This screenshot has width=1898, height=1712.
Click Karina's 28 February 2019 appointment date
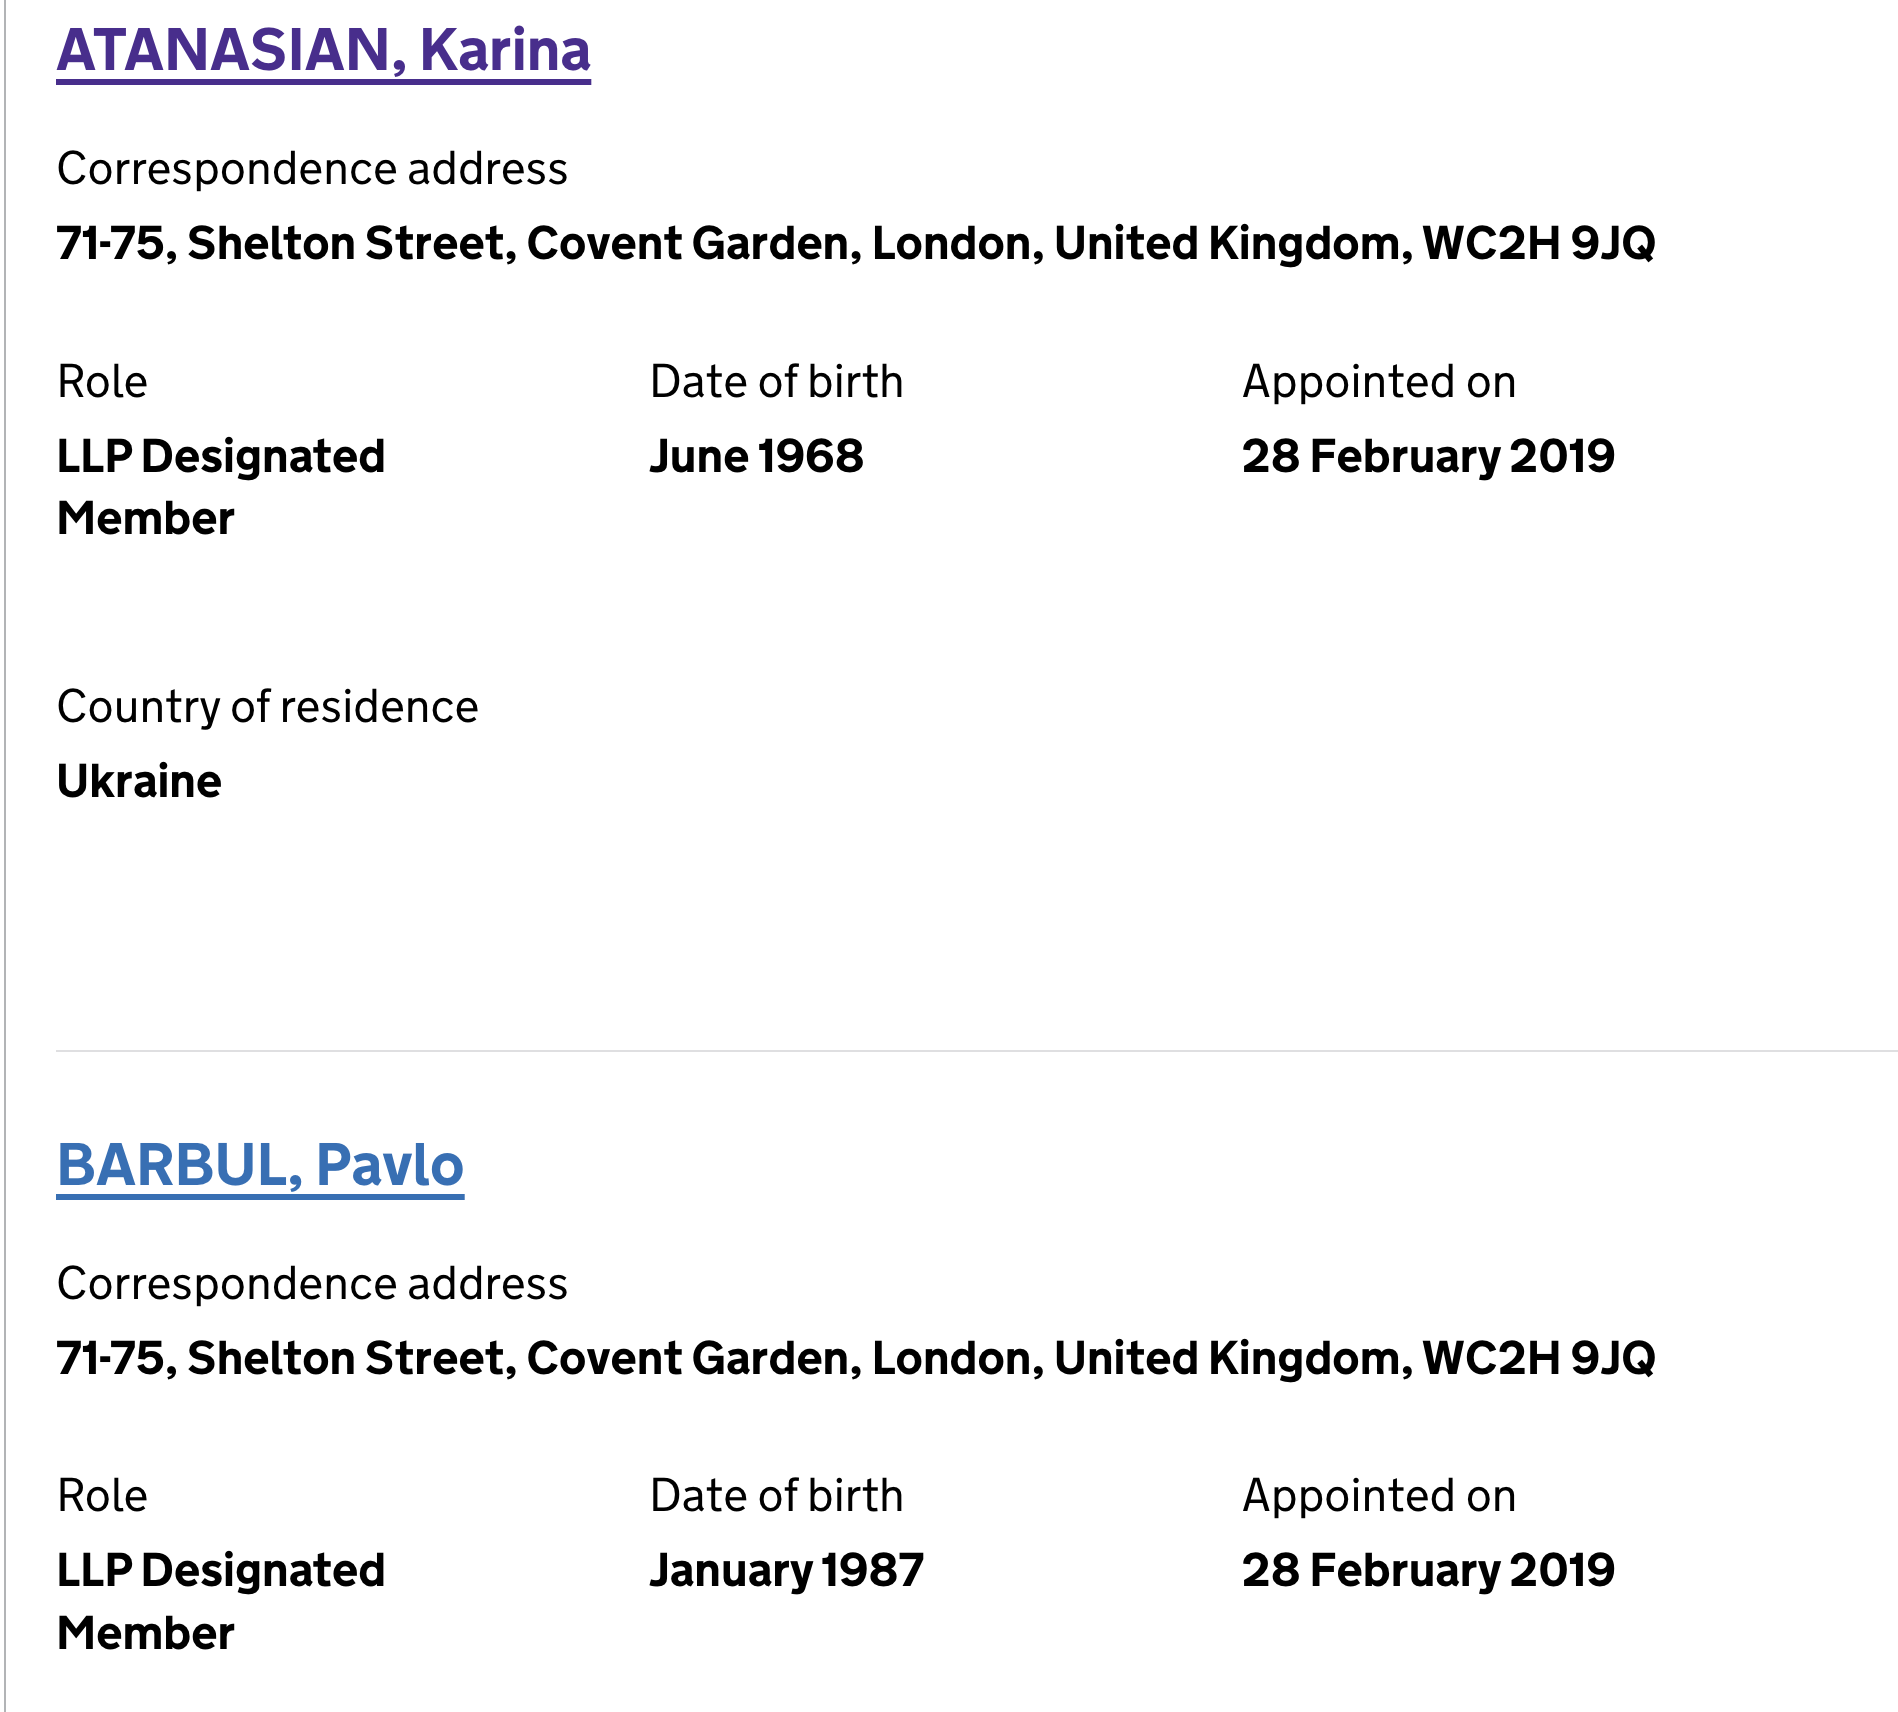pyautogui.click(x=1427, y=457)
